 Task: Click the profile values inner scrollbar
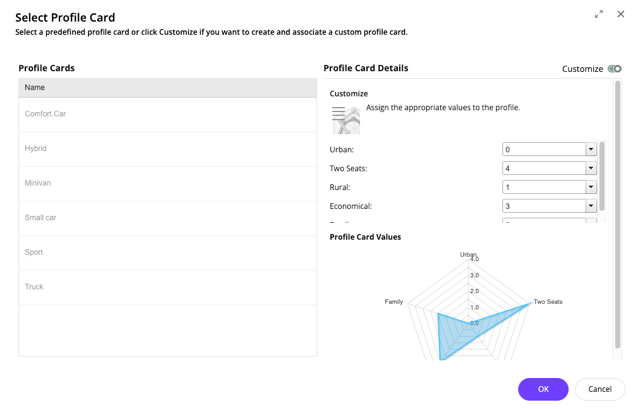(602, 176)
